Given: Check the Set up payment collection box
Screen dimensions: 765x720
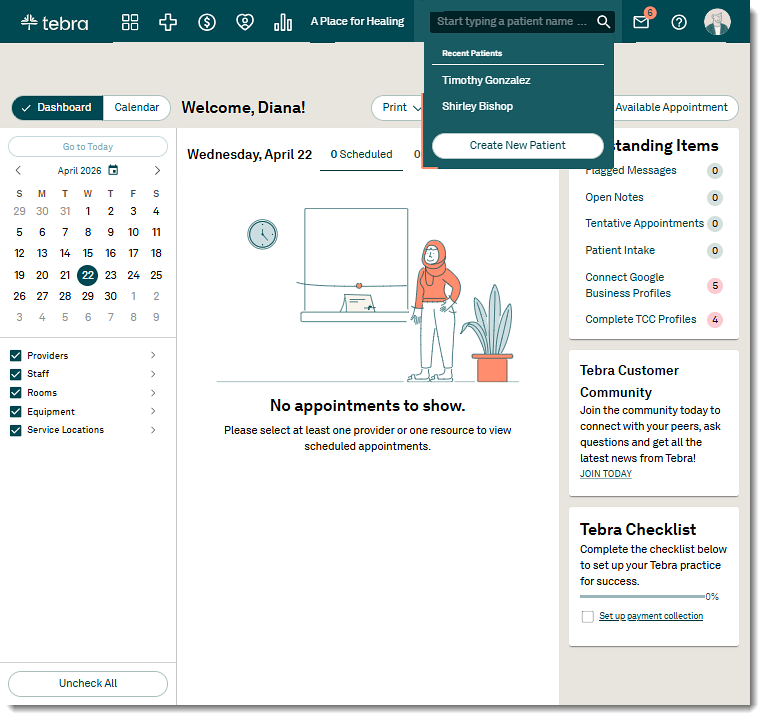Looking at the screenshot, I should pyautogui.click(x=587, y=617).
